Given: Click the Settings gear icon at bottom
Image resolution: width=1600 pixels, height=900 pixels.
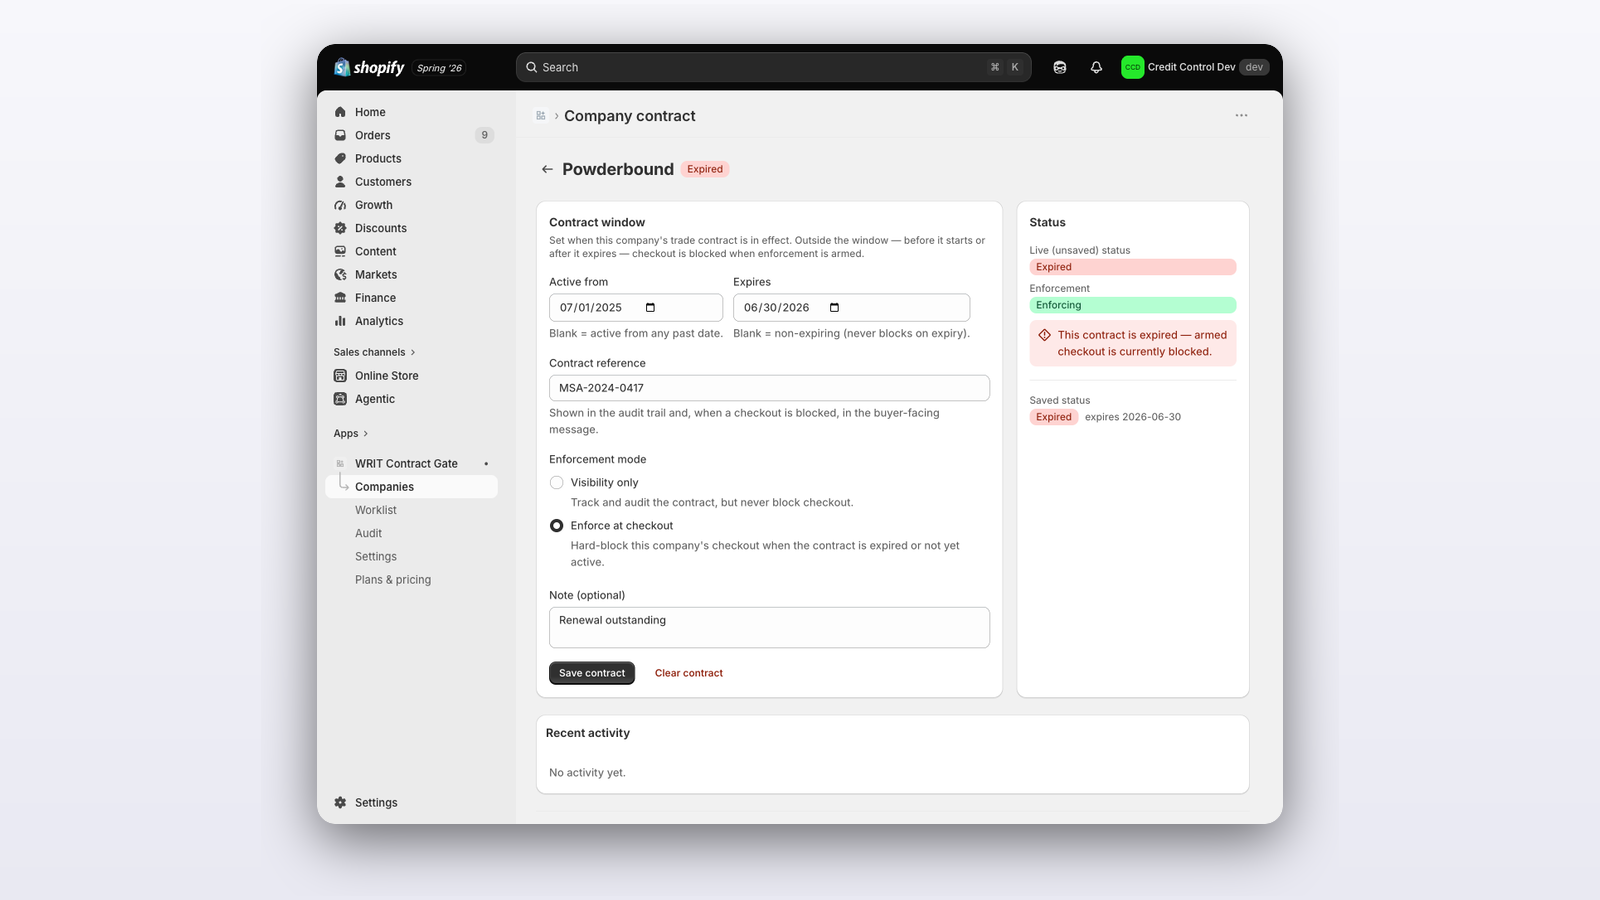Looking at the screenshot, I should (x=340, y=803).
